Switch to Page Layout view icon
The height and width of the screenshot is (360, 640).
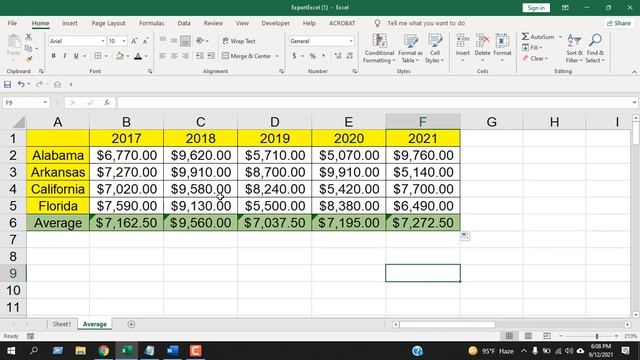tap(528, 336)
